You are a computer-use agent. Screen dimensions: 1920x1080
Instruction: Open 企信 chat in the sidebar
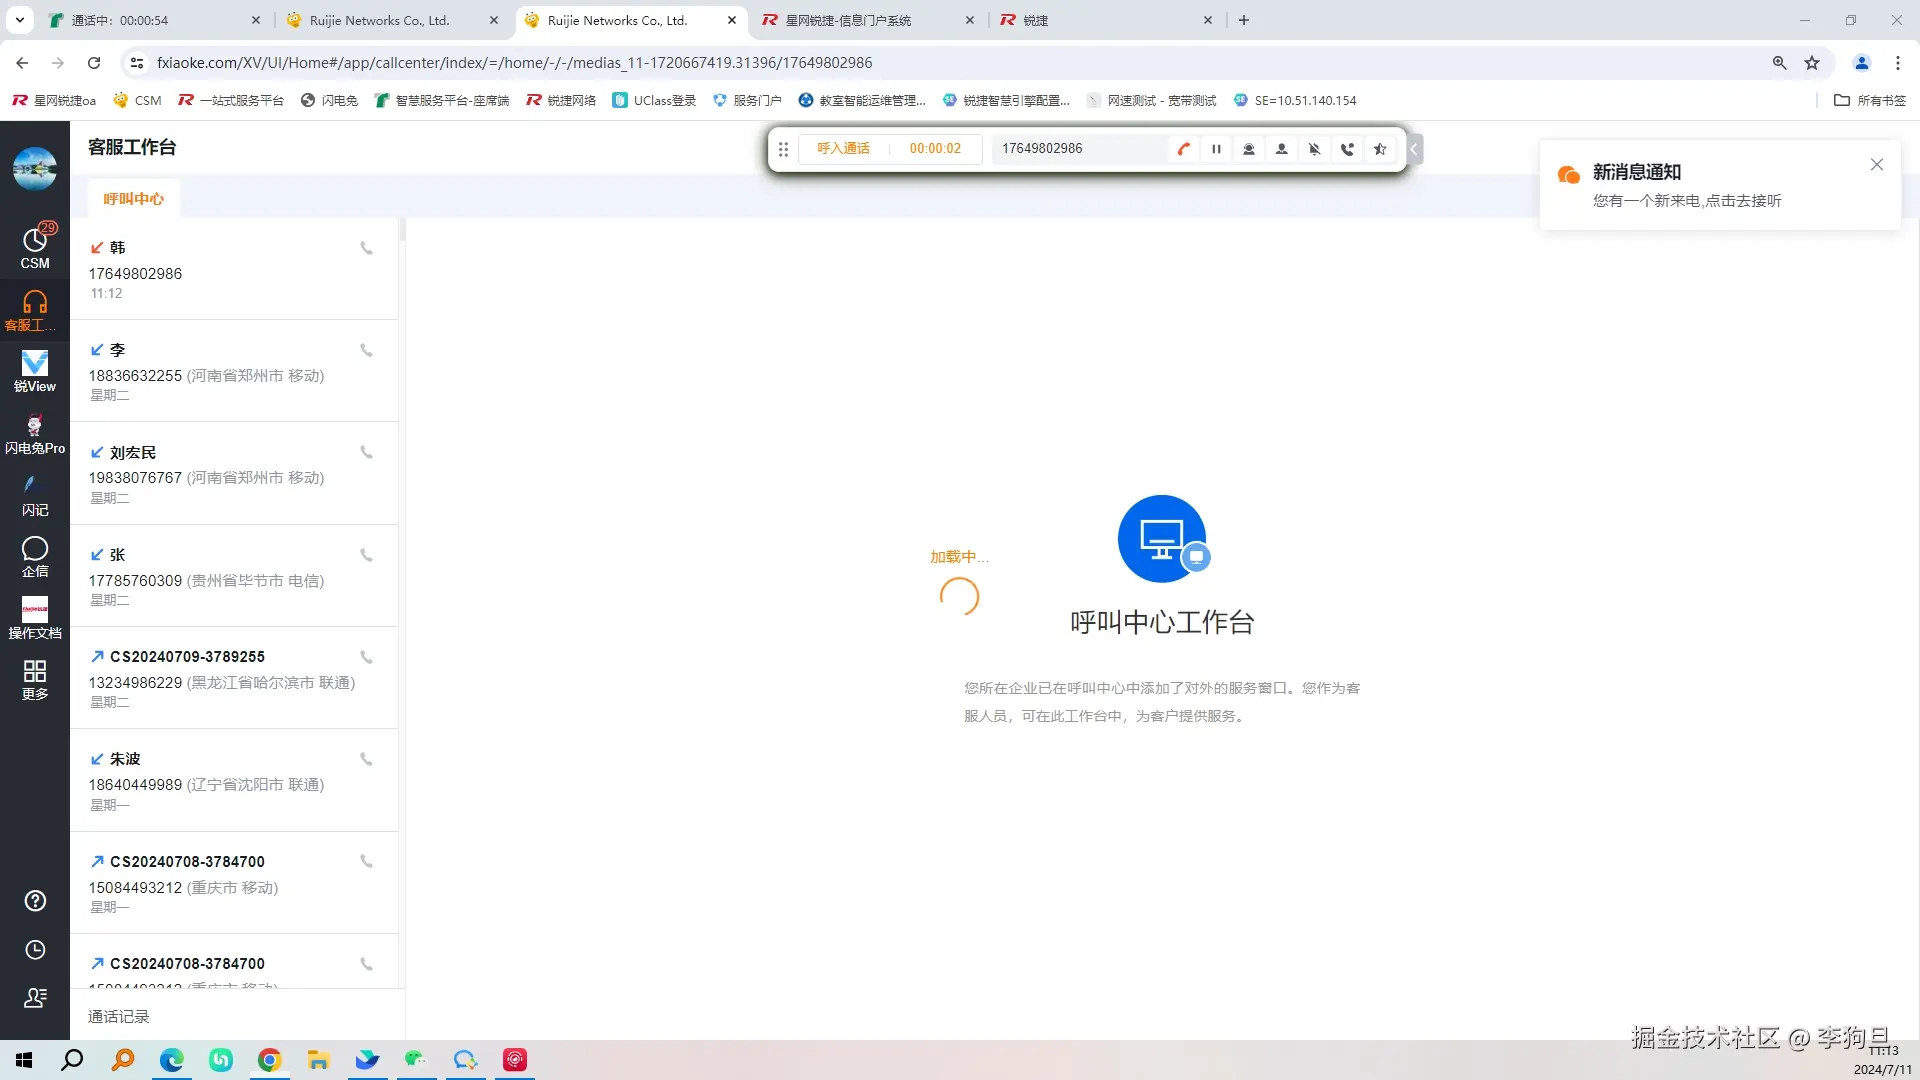(35, 556)
